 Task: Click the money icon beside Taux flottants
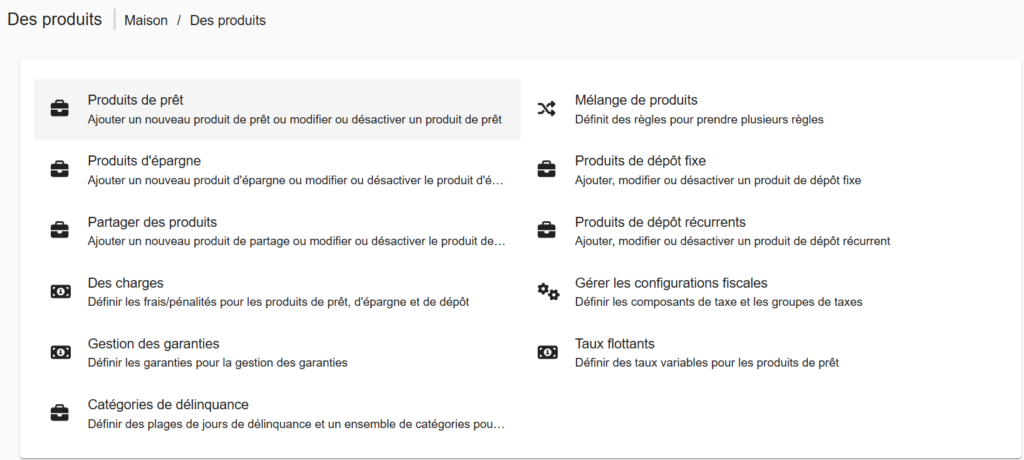pos(547,352)
